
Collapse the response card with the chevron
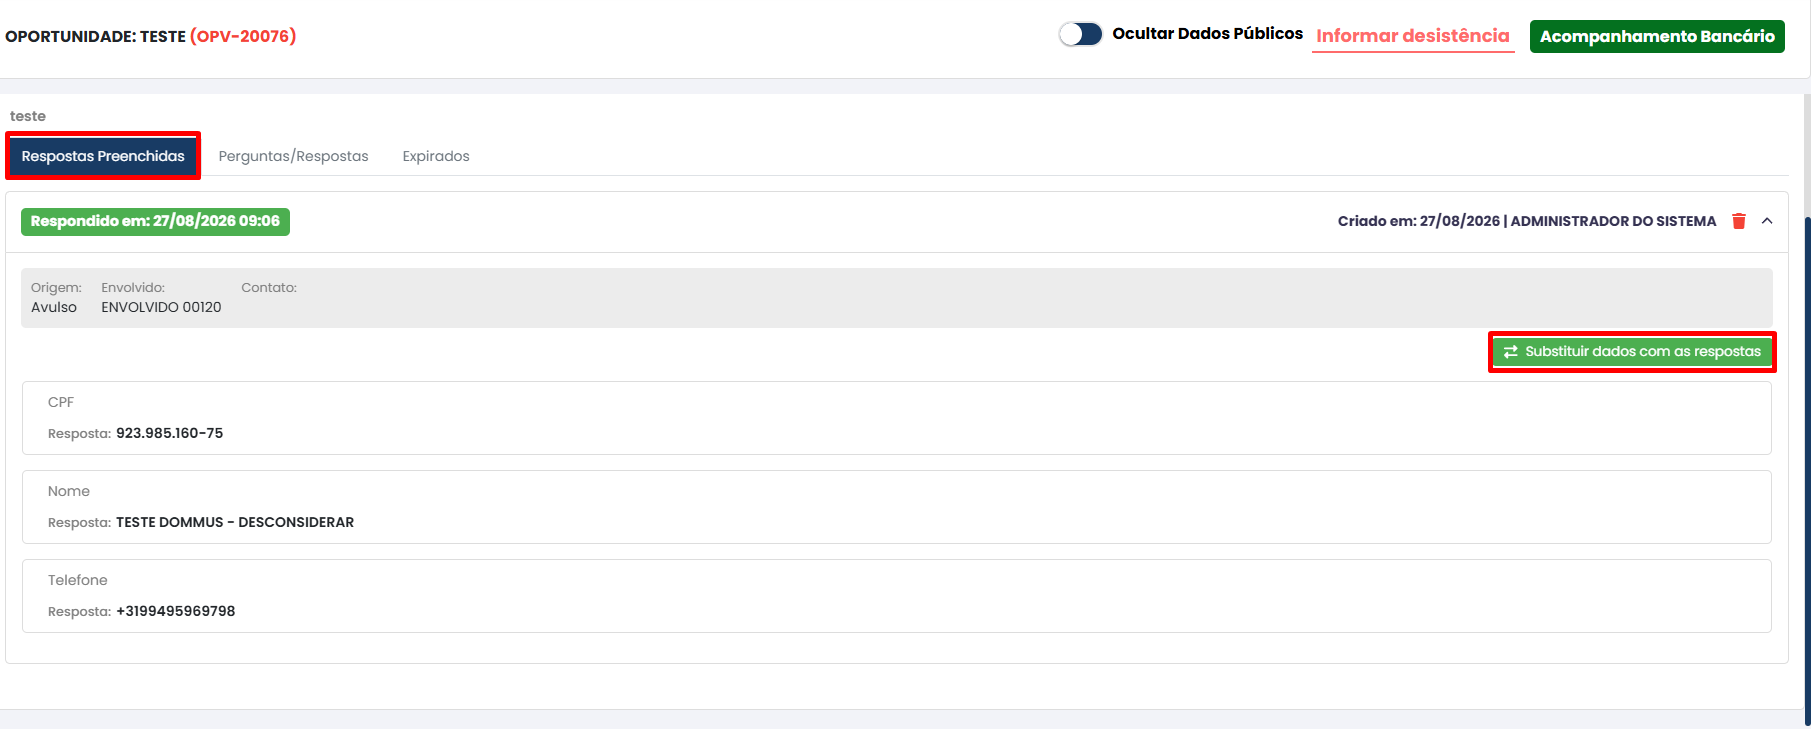1767,221
